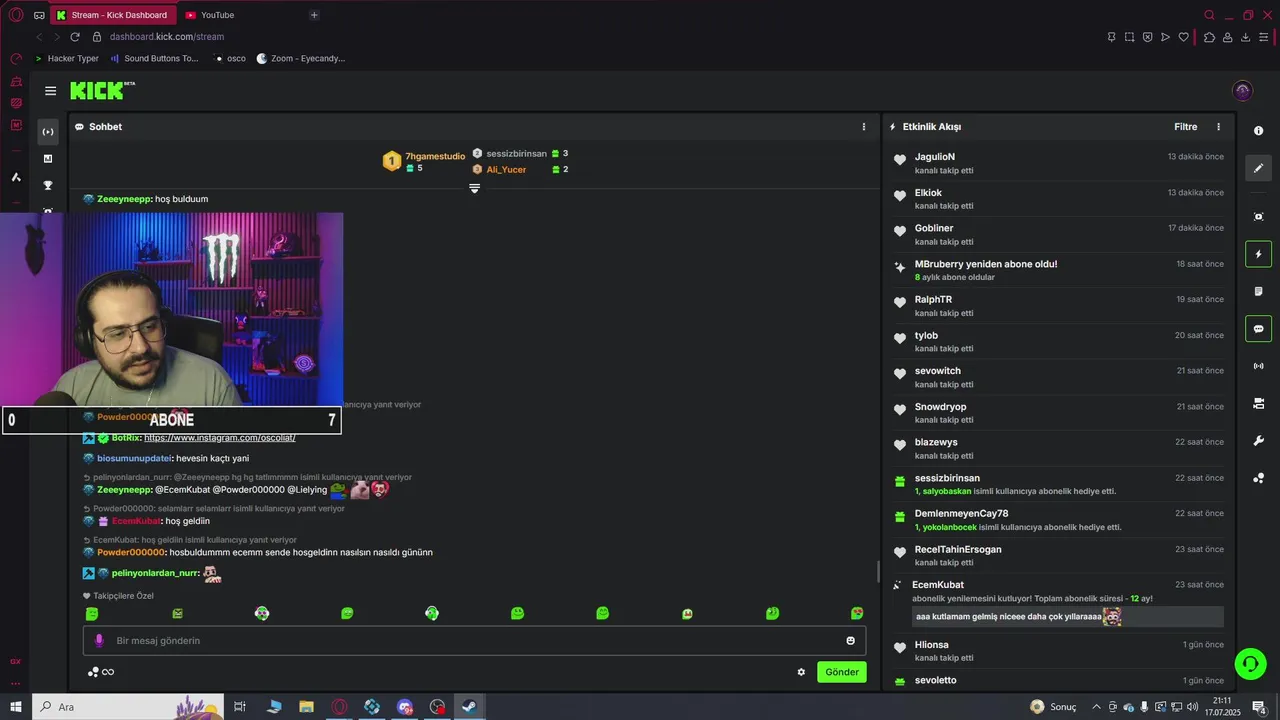Open the osco bookmark
The height and width of the screenshot is (720, 1280).
click(230, 58)
